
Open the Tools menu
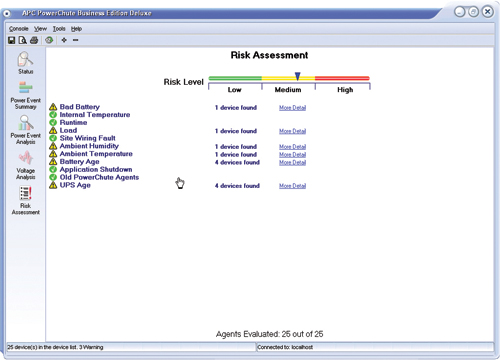point(59,29)
